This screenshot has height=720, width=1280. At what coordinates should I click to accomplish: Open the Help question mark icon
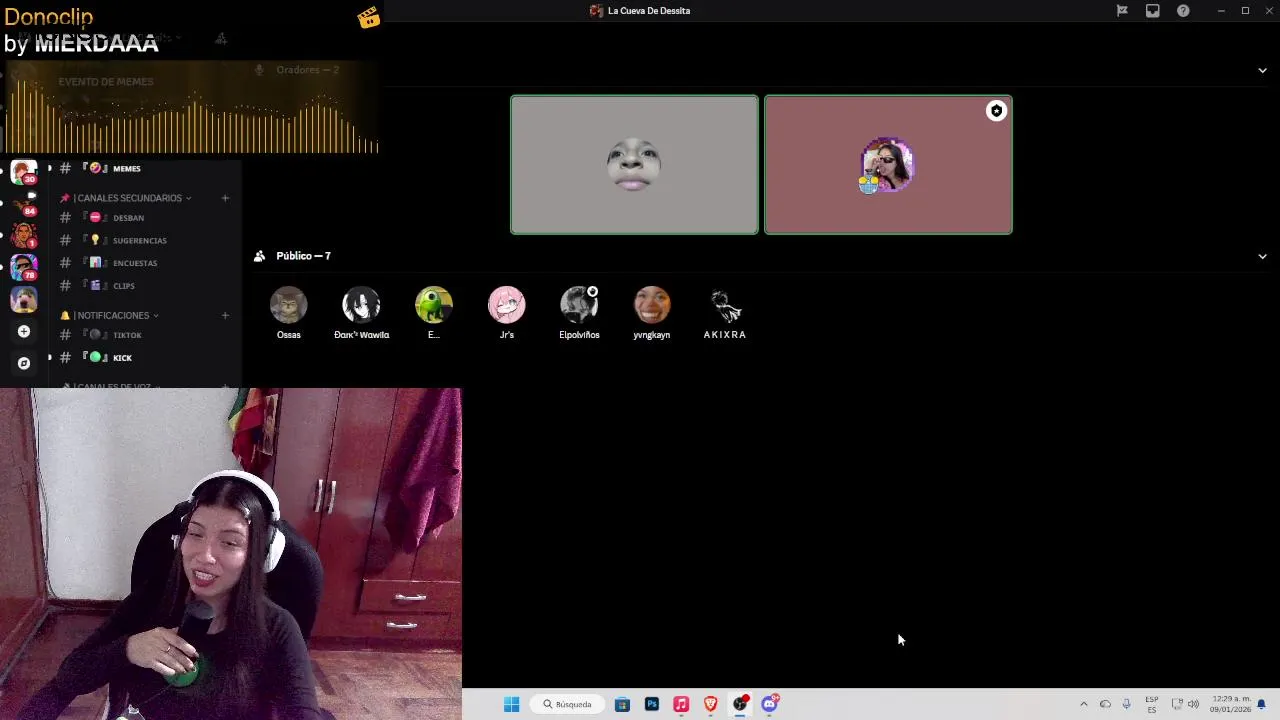pos(1183,11)
